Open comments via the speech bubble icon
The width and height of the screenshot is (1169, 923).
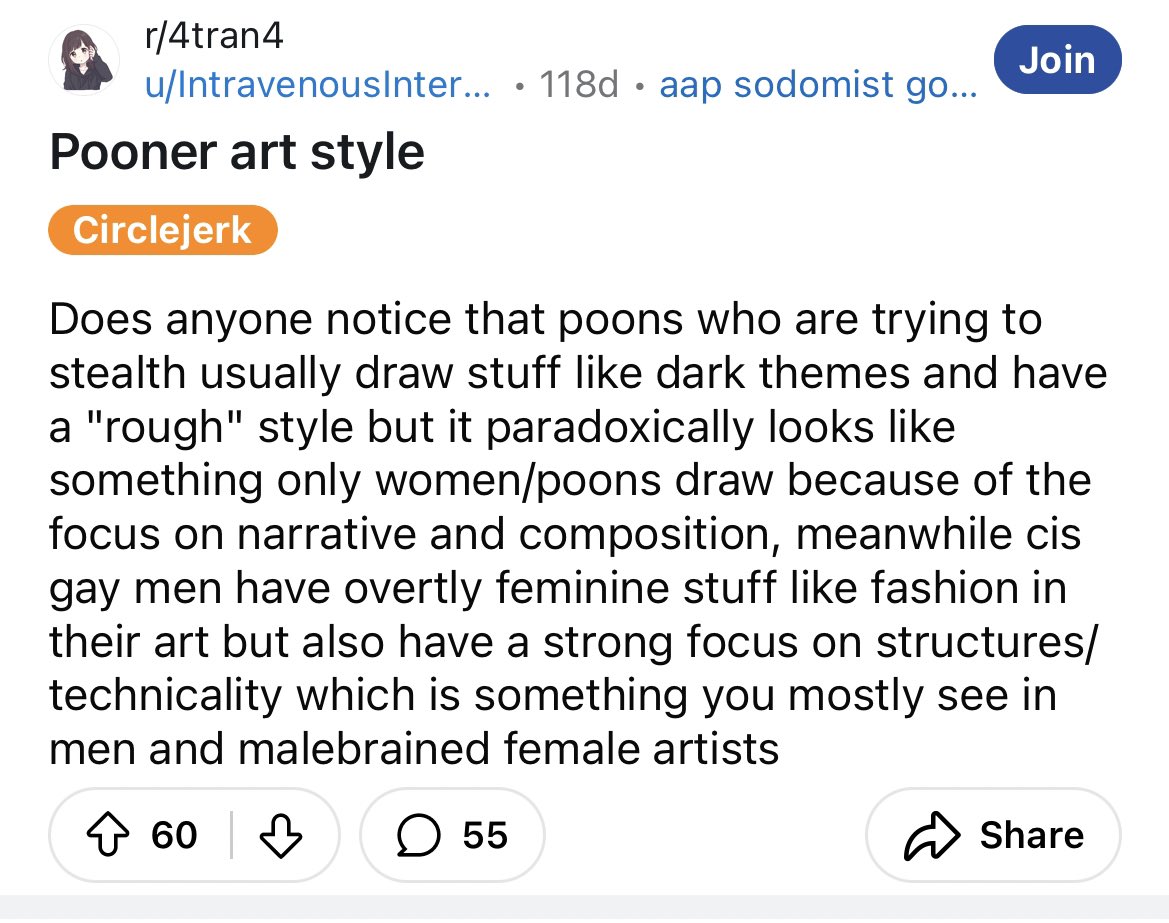pos(411,835)
